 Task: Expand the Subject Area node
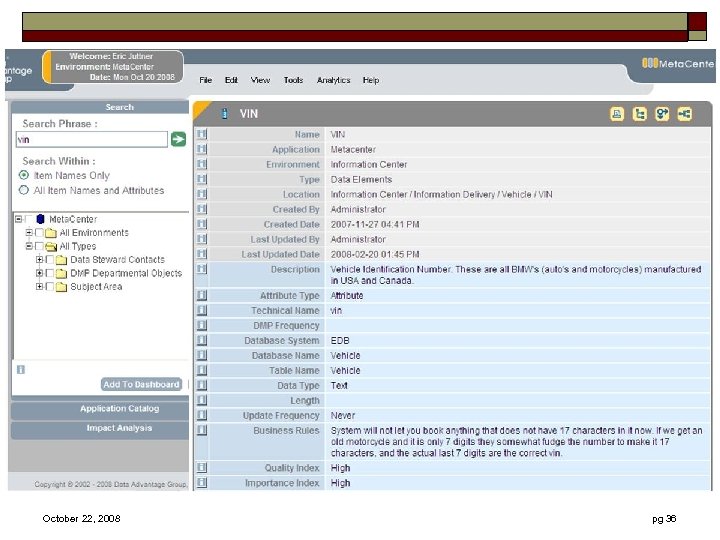pyautogui.click(x=39, y=287)
